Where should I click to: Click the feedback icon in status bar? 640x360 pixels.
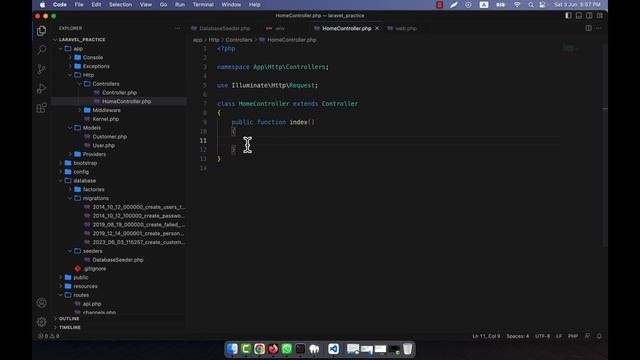click(587, 336)
